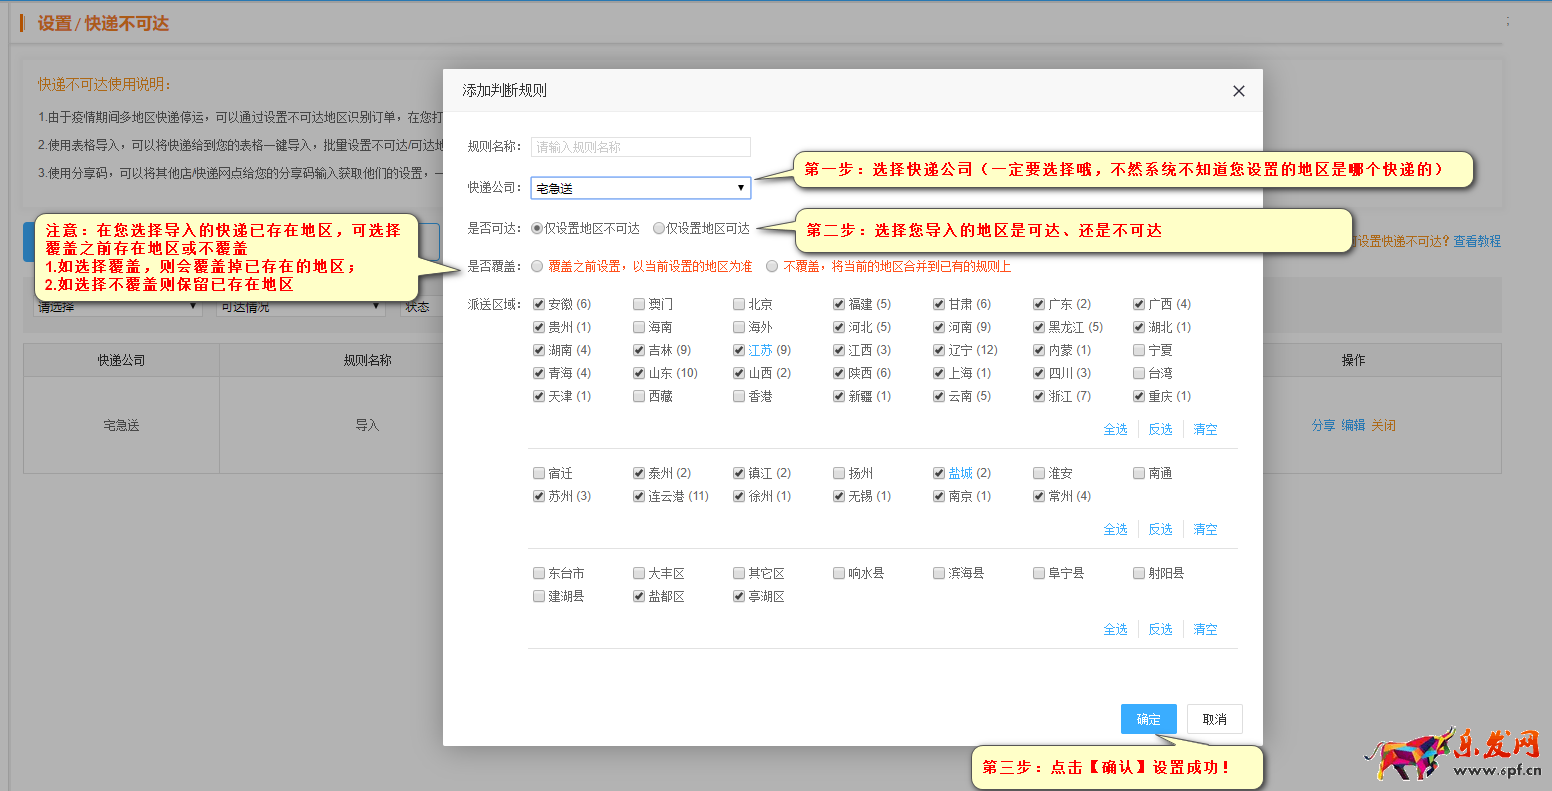Uncheck the 盐都区 district checkbox
This screenshot has height=791, width=1552.
(639, 596)
